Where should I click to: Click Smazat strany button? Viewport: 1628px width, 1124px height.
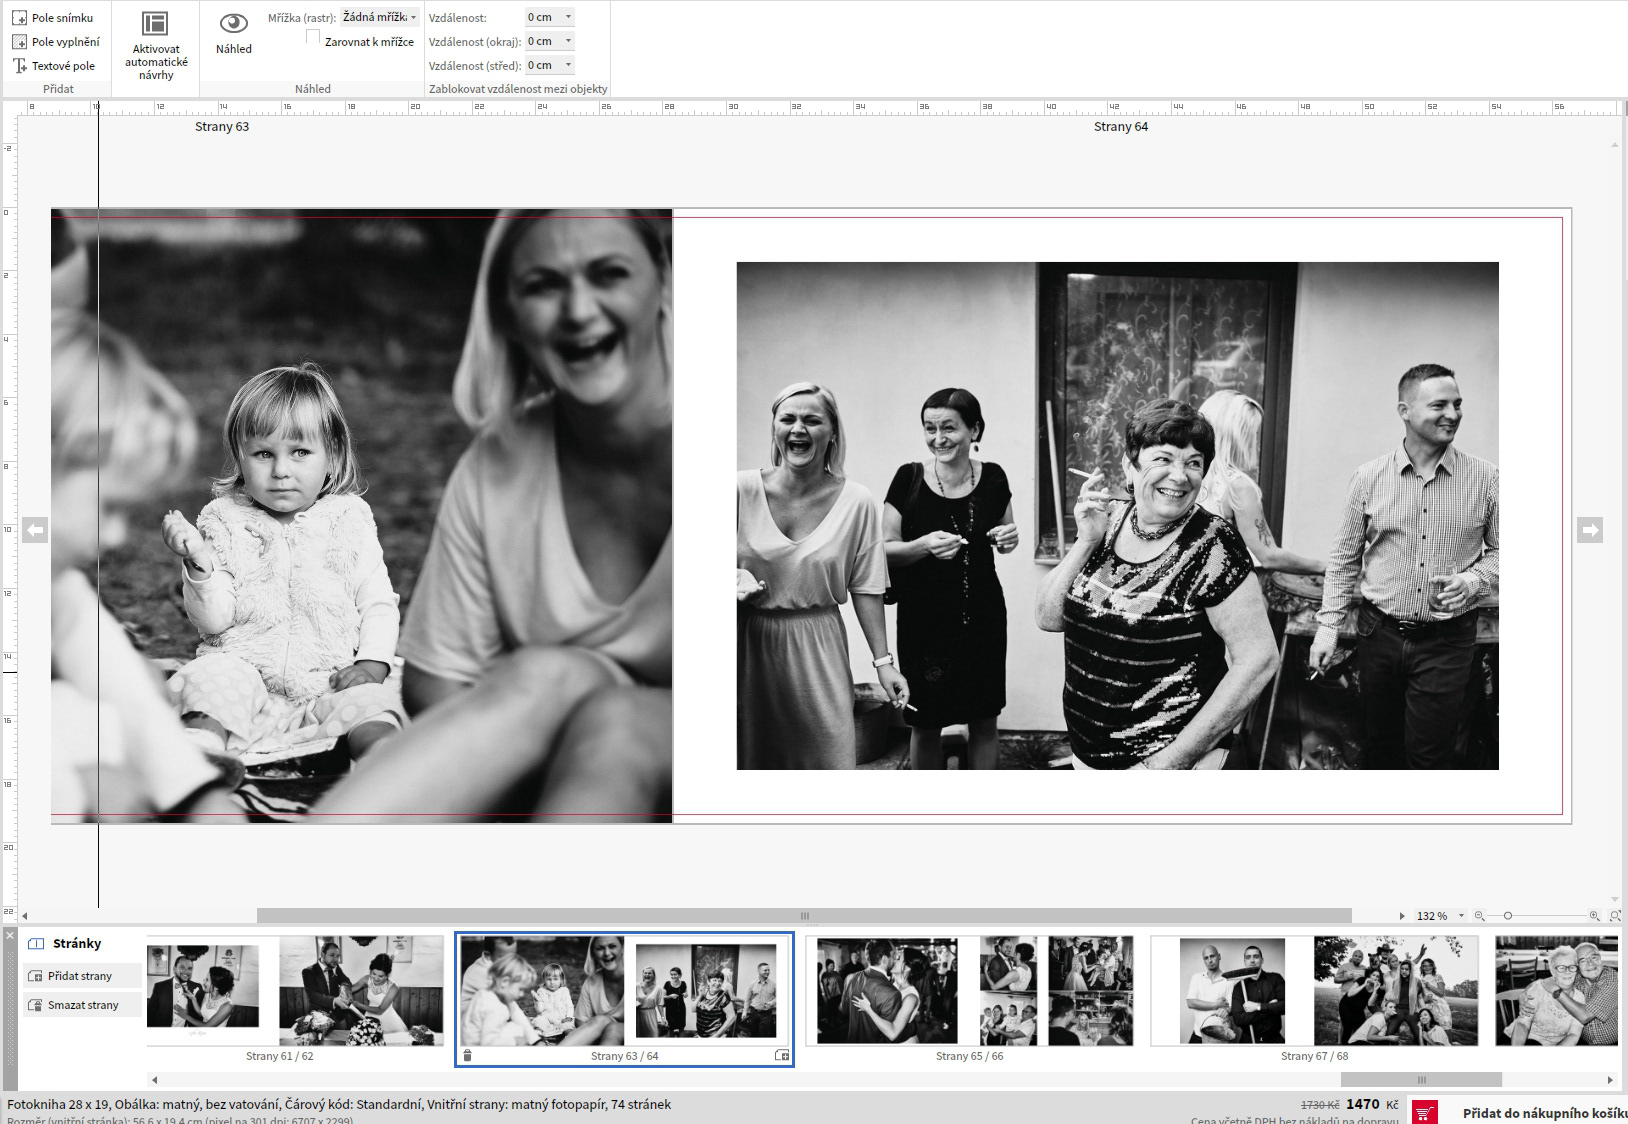coord(82,1005)
